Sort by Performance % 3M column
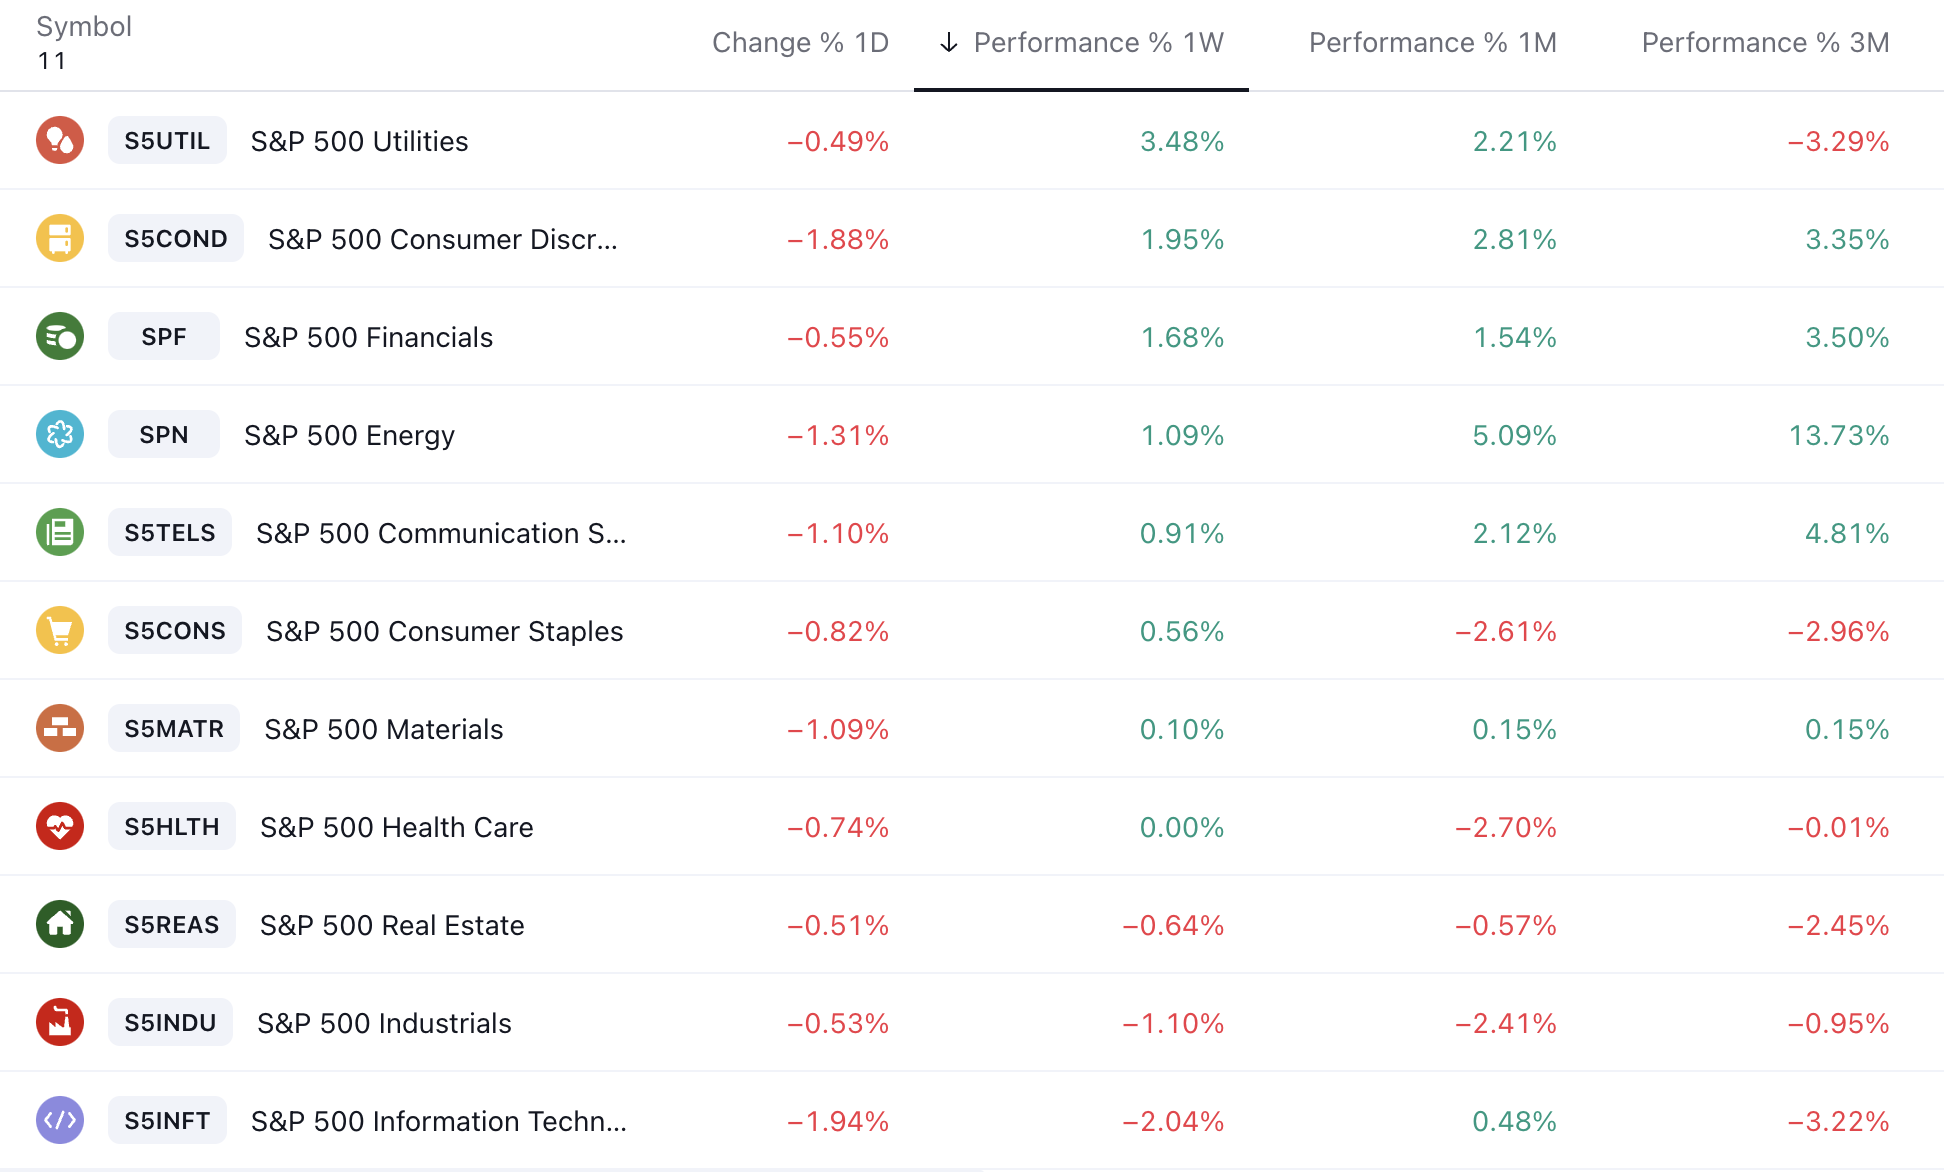Screen dimensions: 1944x1172 pos(1765,43)
